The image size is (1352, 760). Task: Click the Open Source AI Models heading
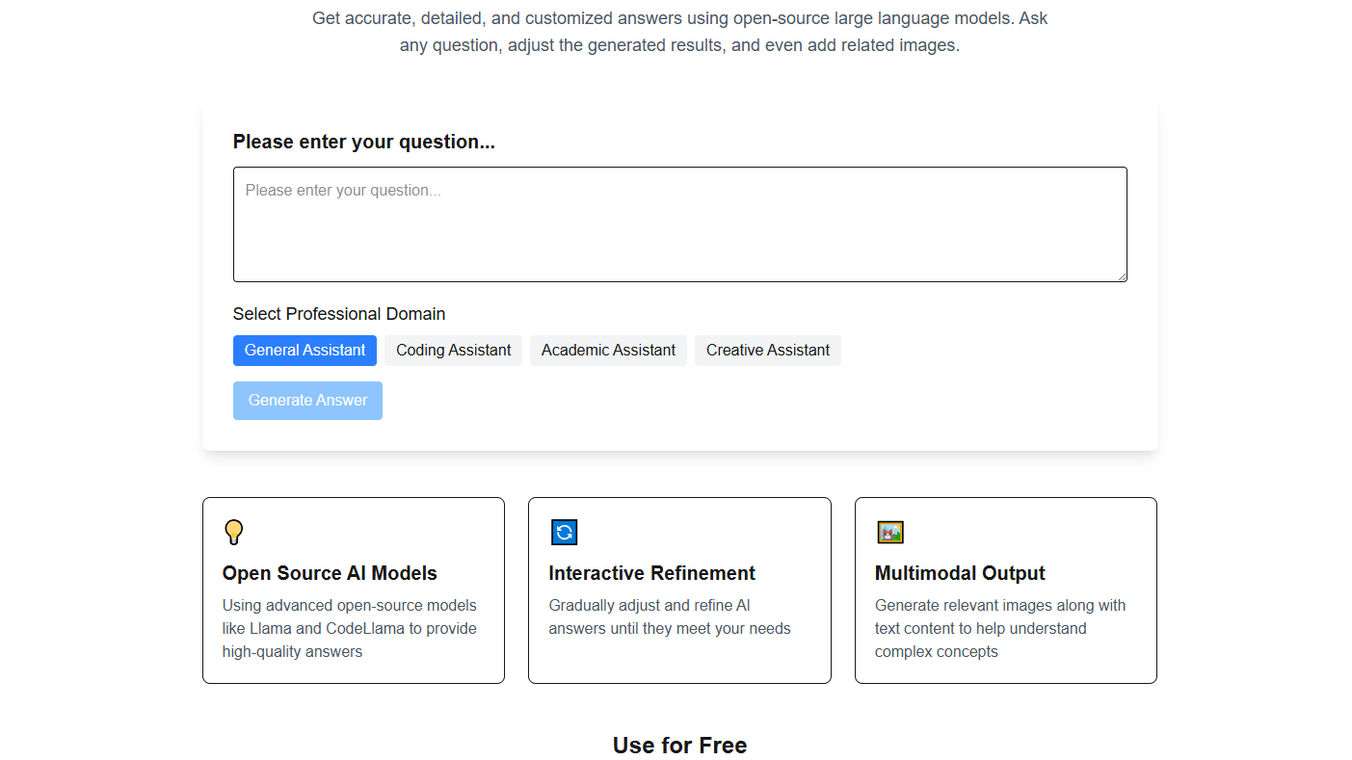coord(330,573)
